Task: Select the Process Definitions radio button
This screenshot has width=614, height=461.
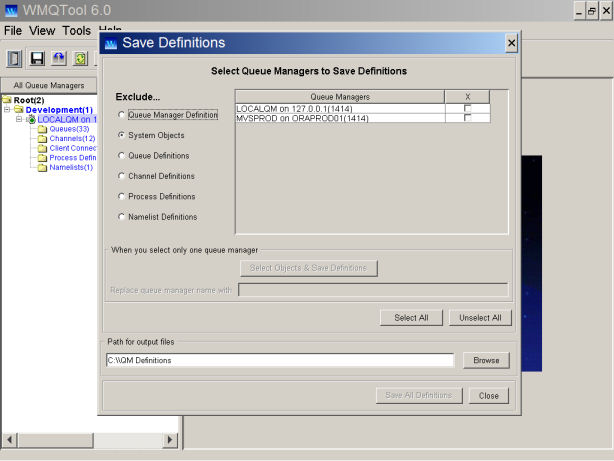Action: point(121,196)
